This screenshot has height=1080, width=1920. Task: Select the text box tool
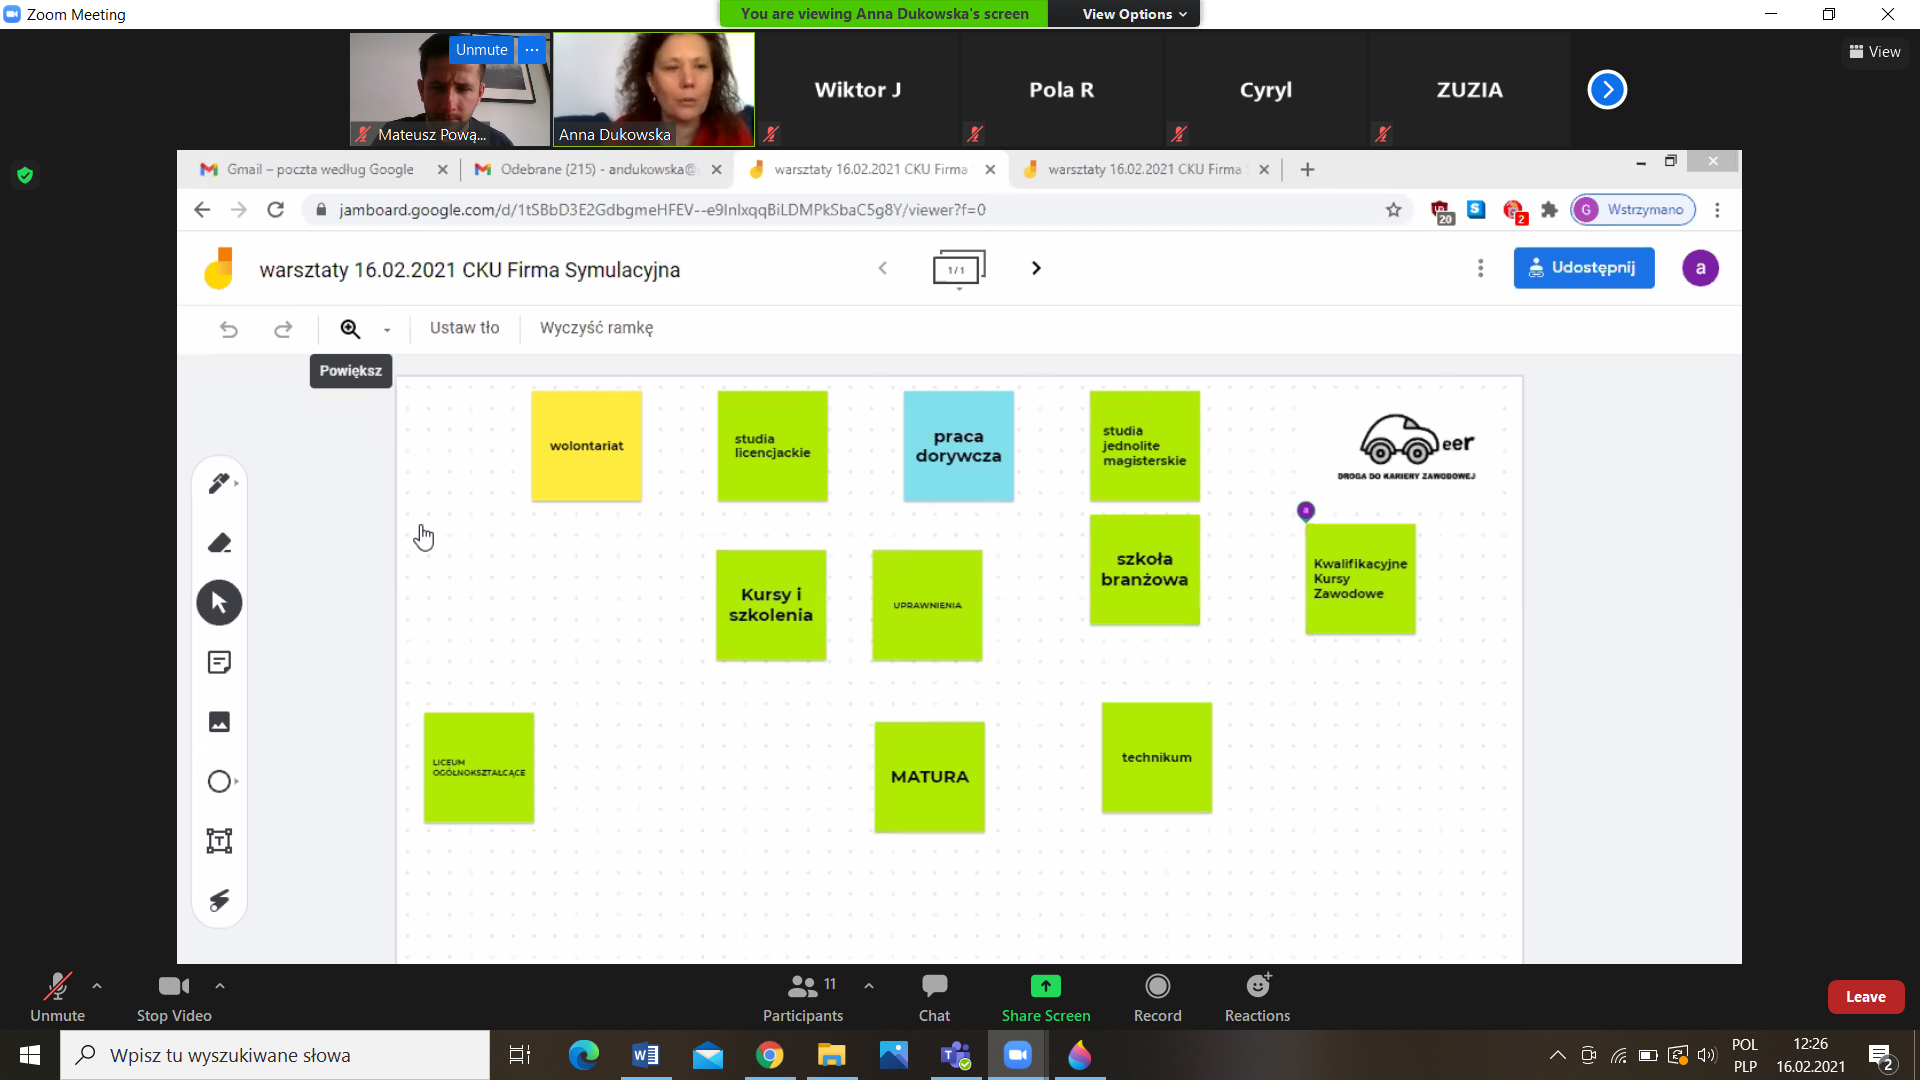[x=219, y=841]
